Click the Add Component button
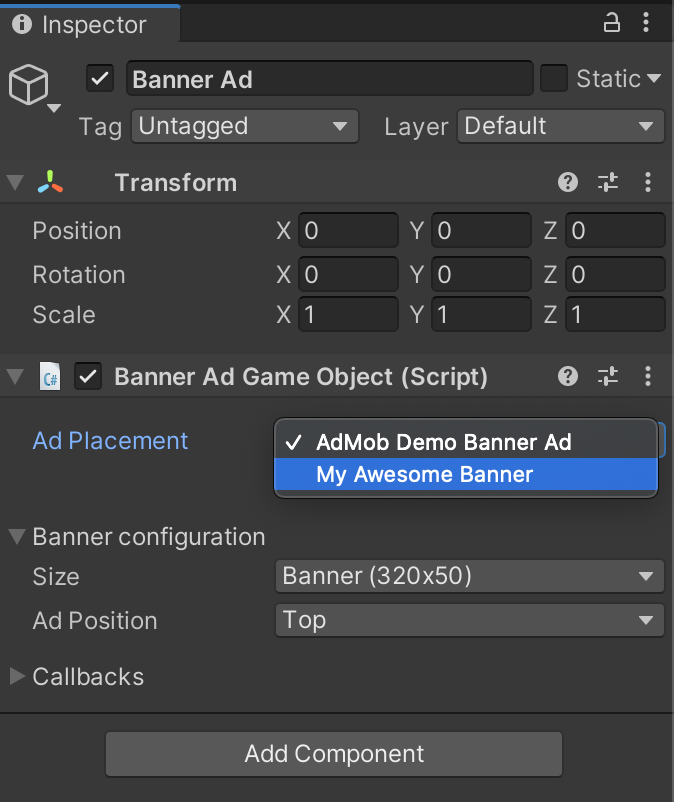The width and height of the screenshot is (674, 802). [334, 754]
